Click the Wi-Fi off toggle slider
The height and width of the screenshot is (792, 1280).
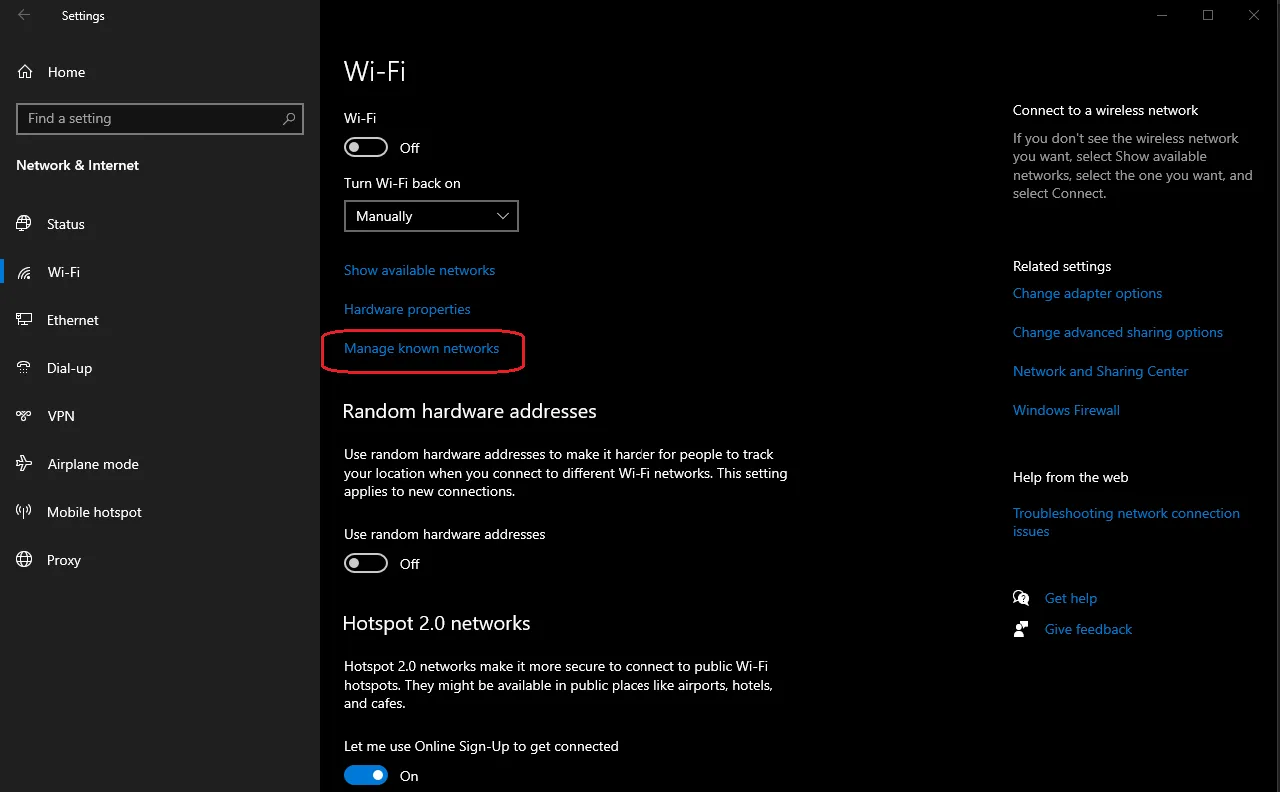[x=366, y=147]
